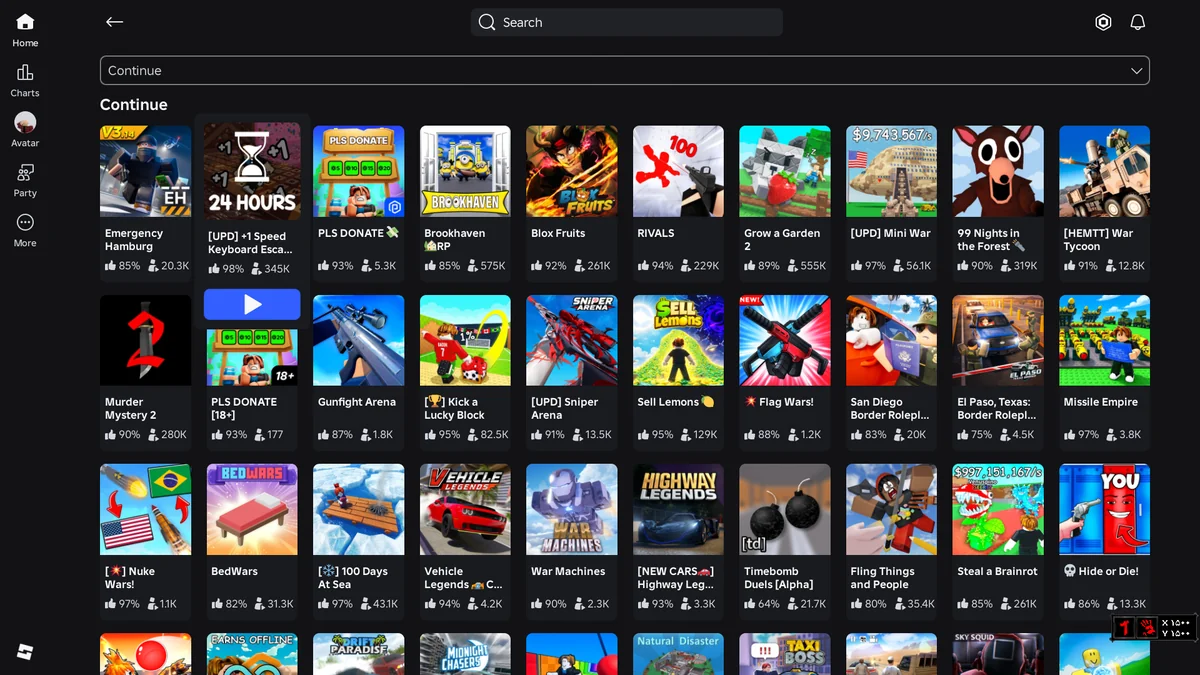
Task: Open the notifications bell
Action: 1137,22
